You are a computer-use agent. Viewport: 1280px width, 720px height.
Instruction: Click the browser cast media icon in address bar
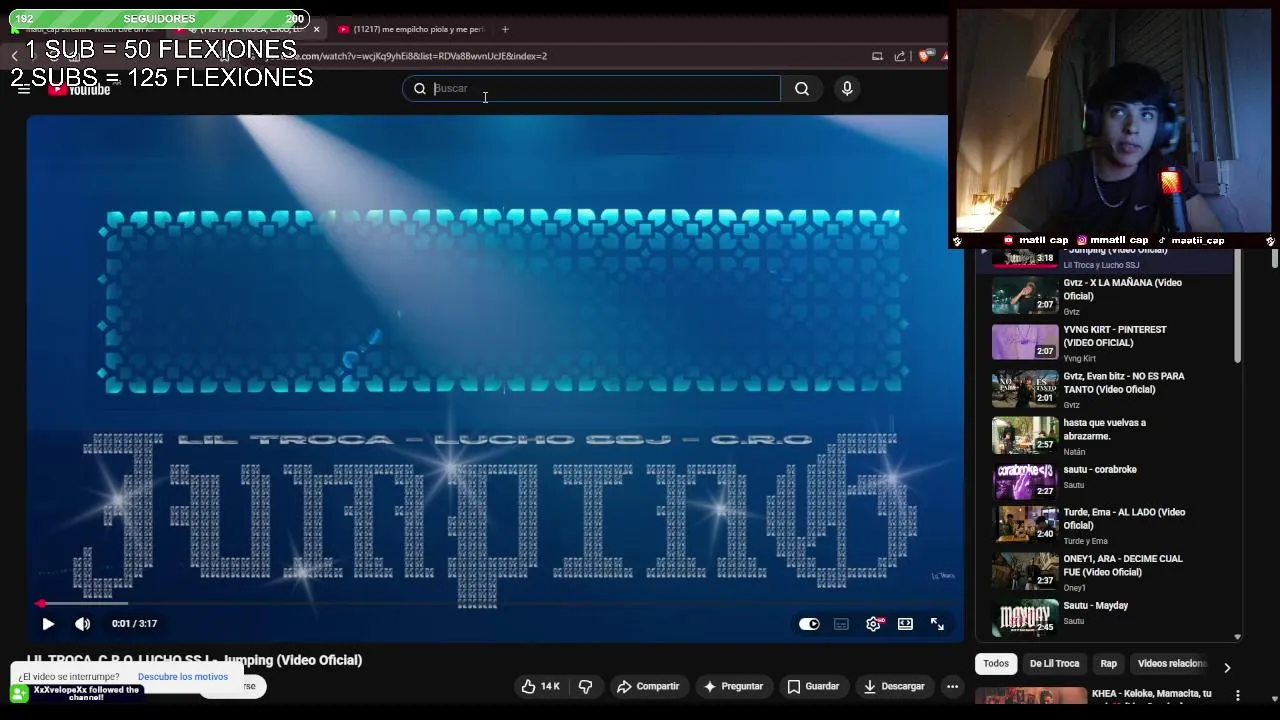877,56
